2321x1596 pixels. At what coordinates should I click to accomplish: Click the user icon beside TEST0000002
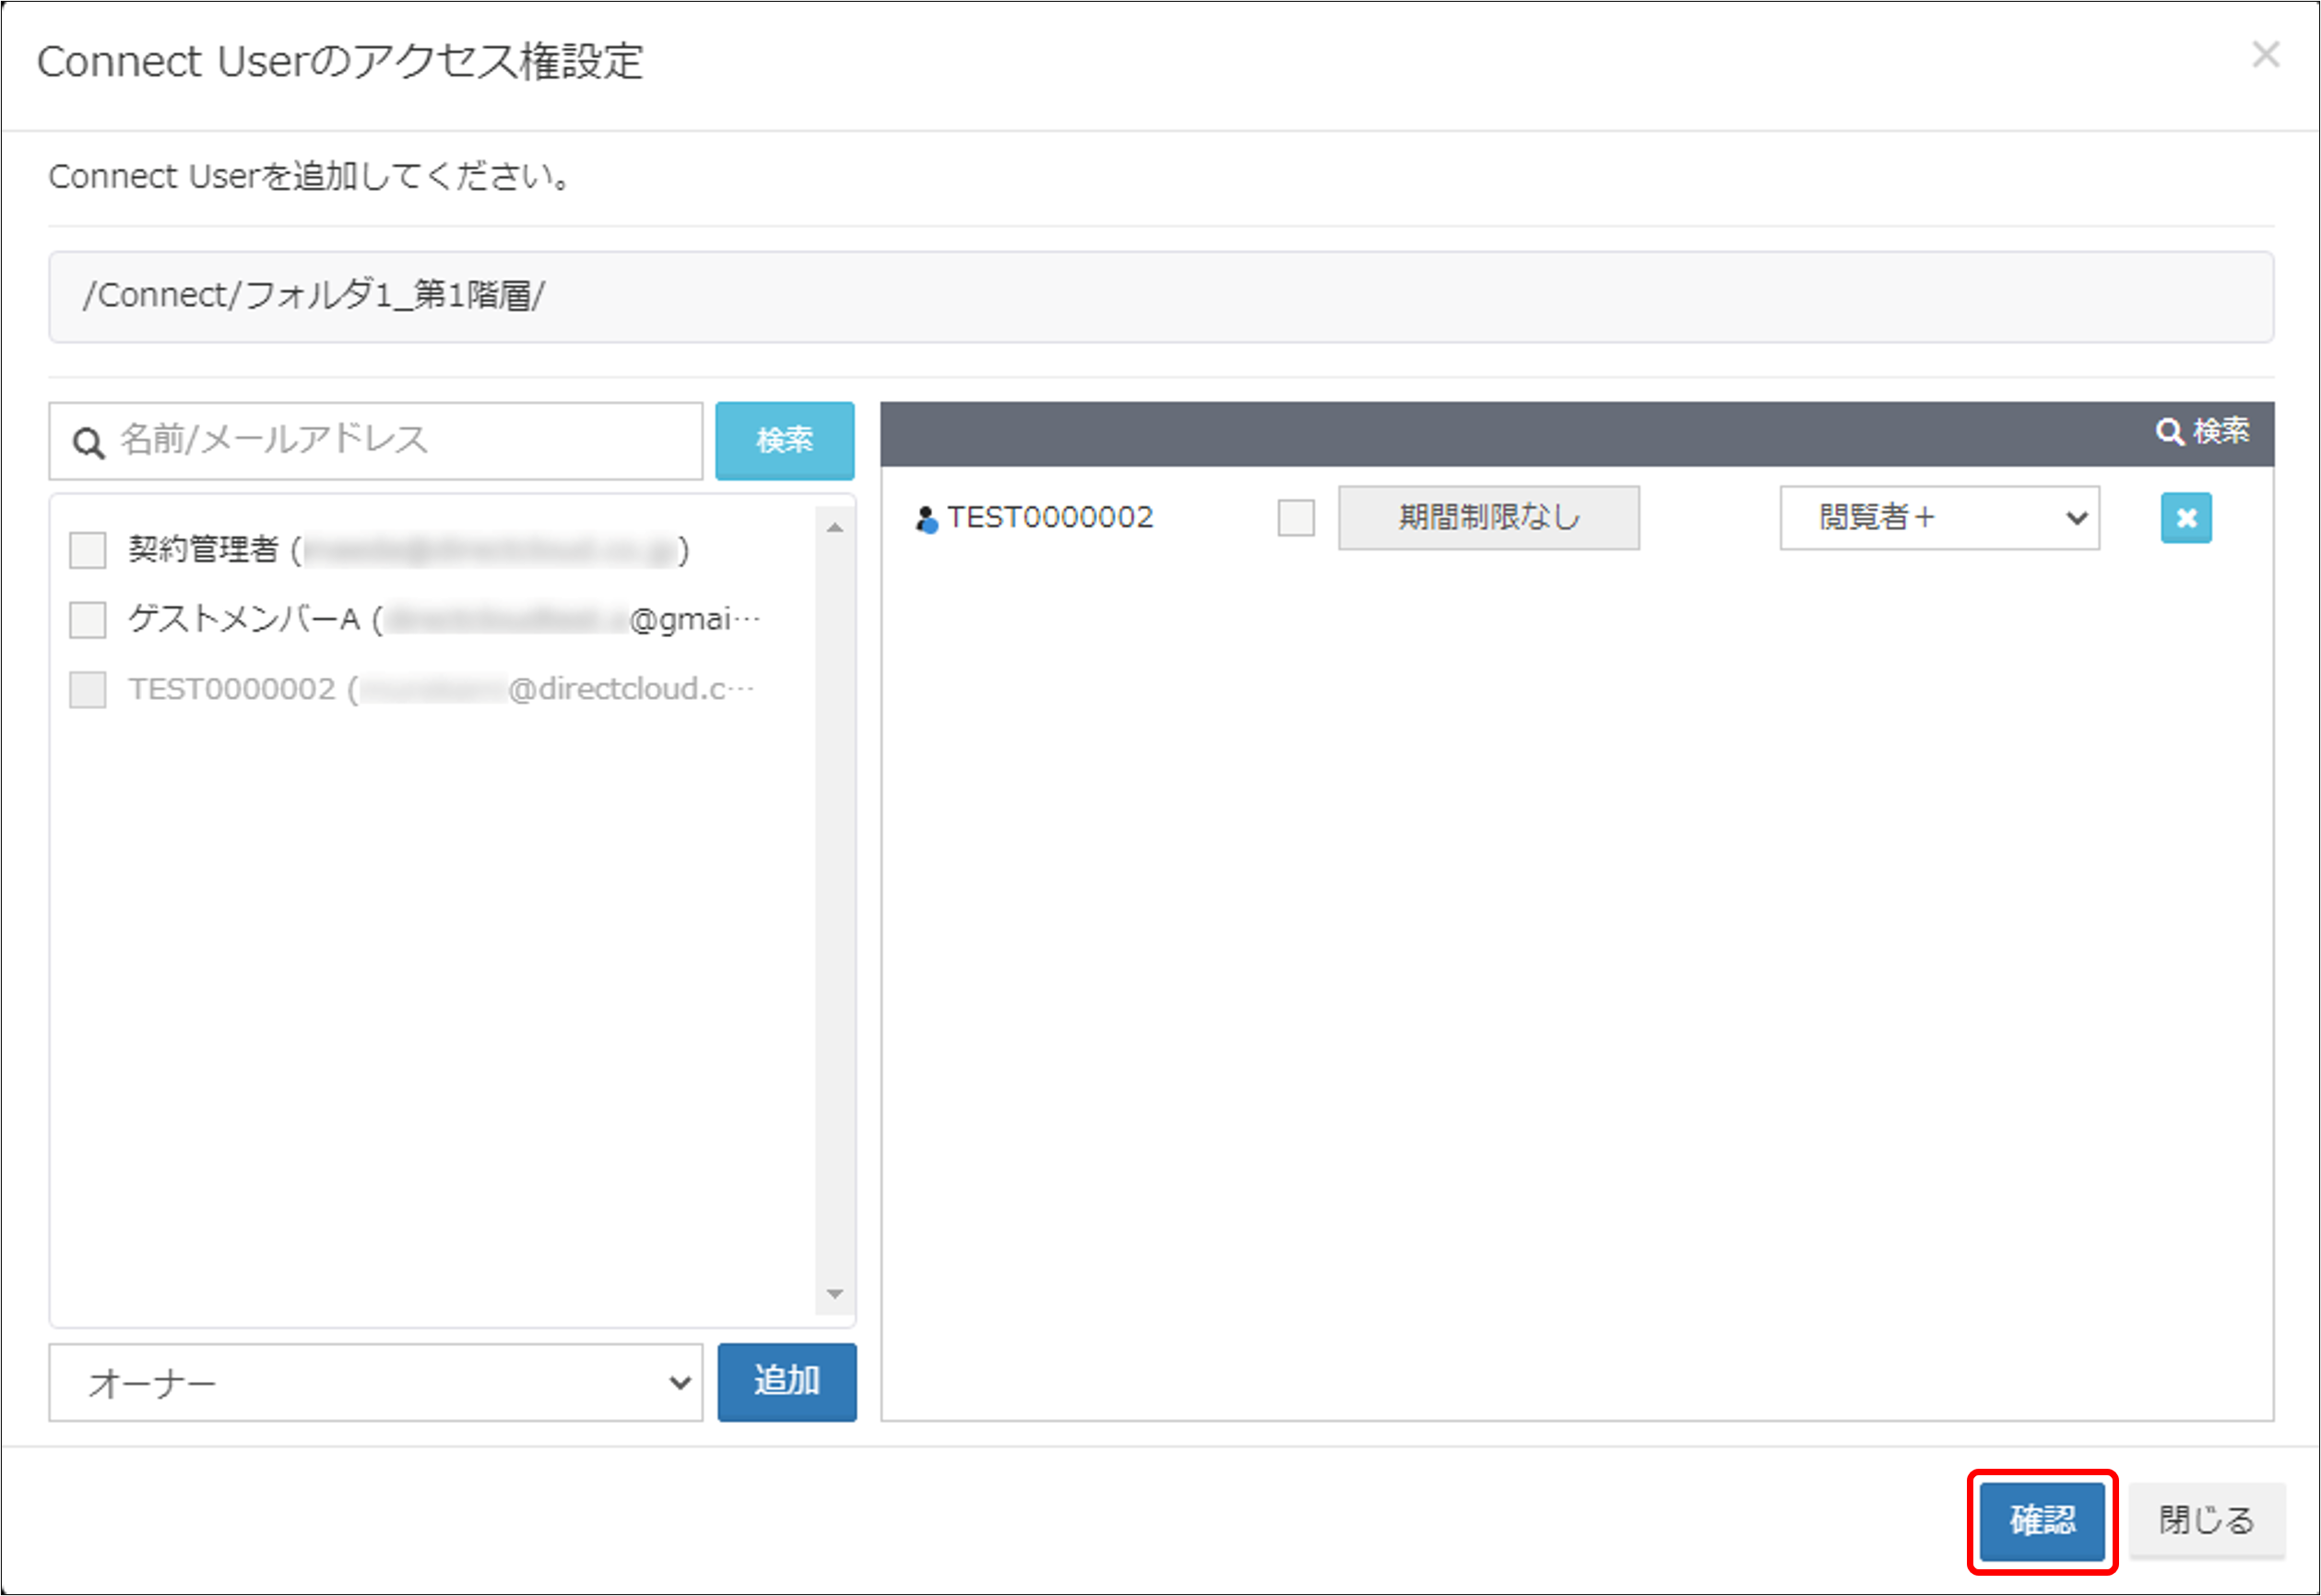pos(926,519)
